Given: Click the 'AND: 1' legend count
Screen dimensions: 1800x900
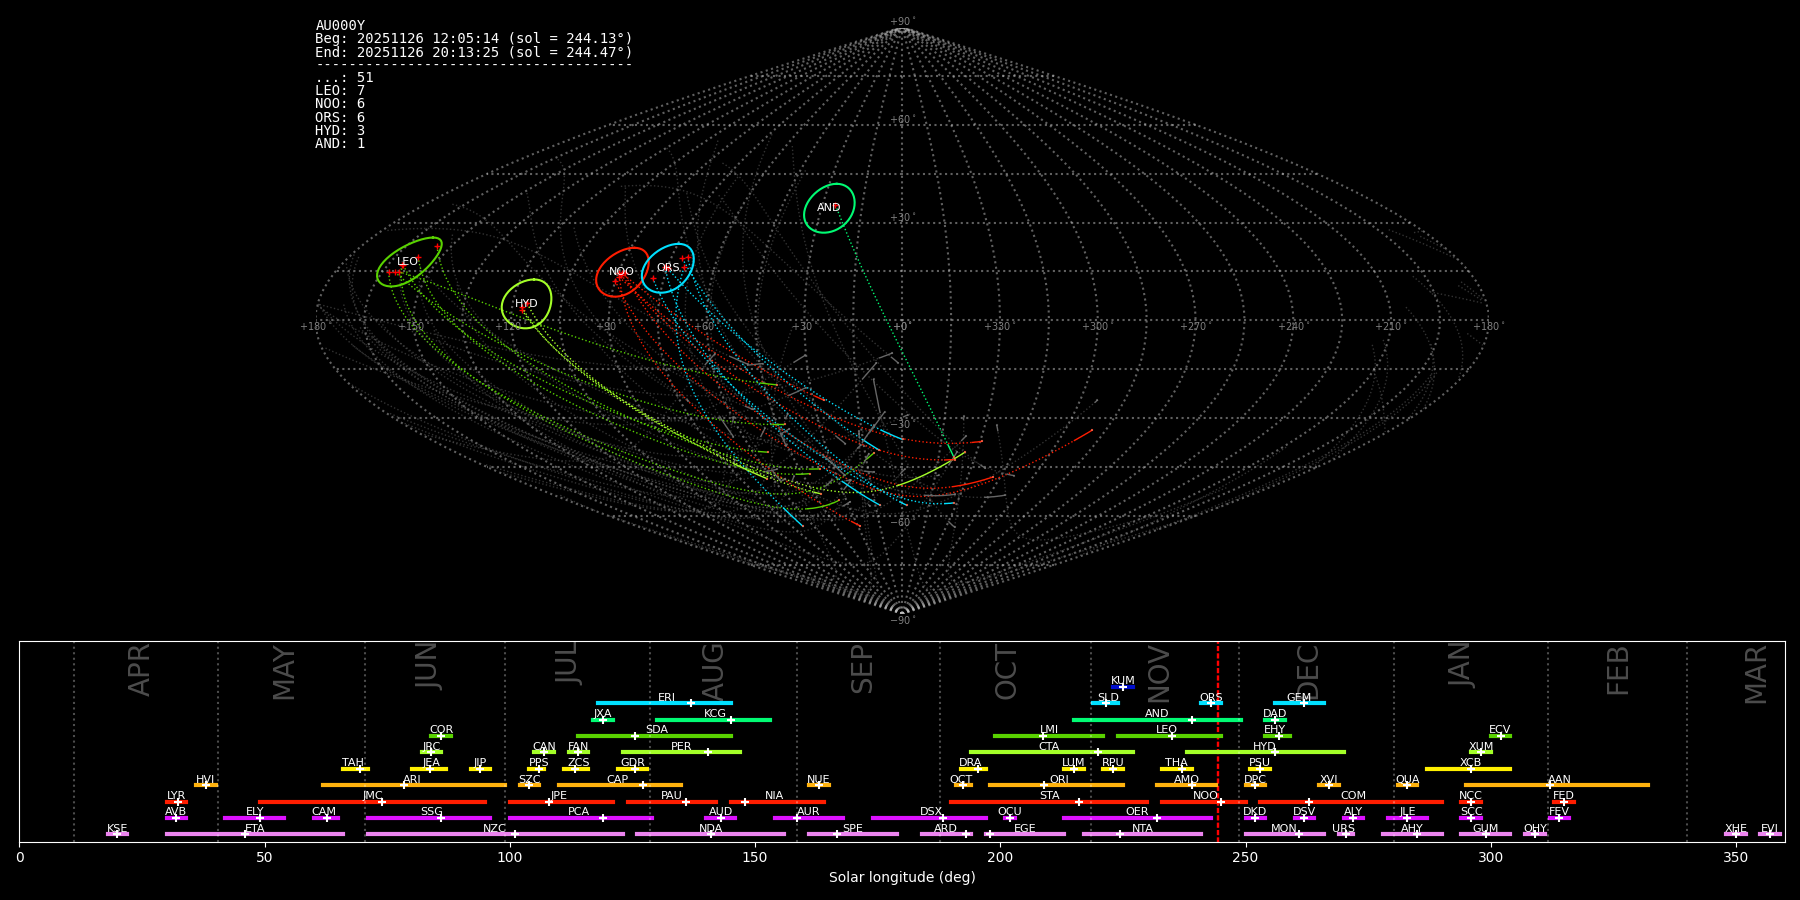Looking at the screenshot, I should [340, 144].
